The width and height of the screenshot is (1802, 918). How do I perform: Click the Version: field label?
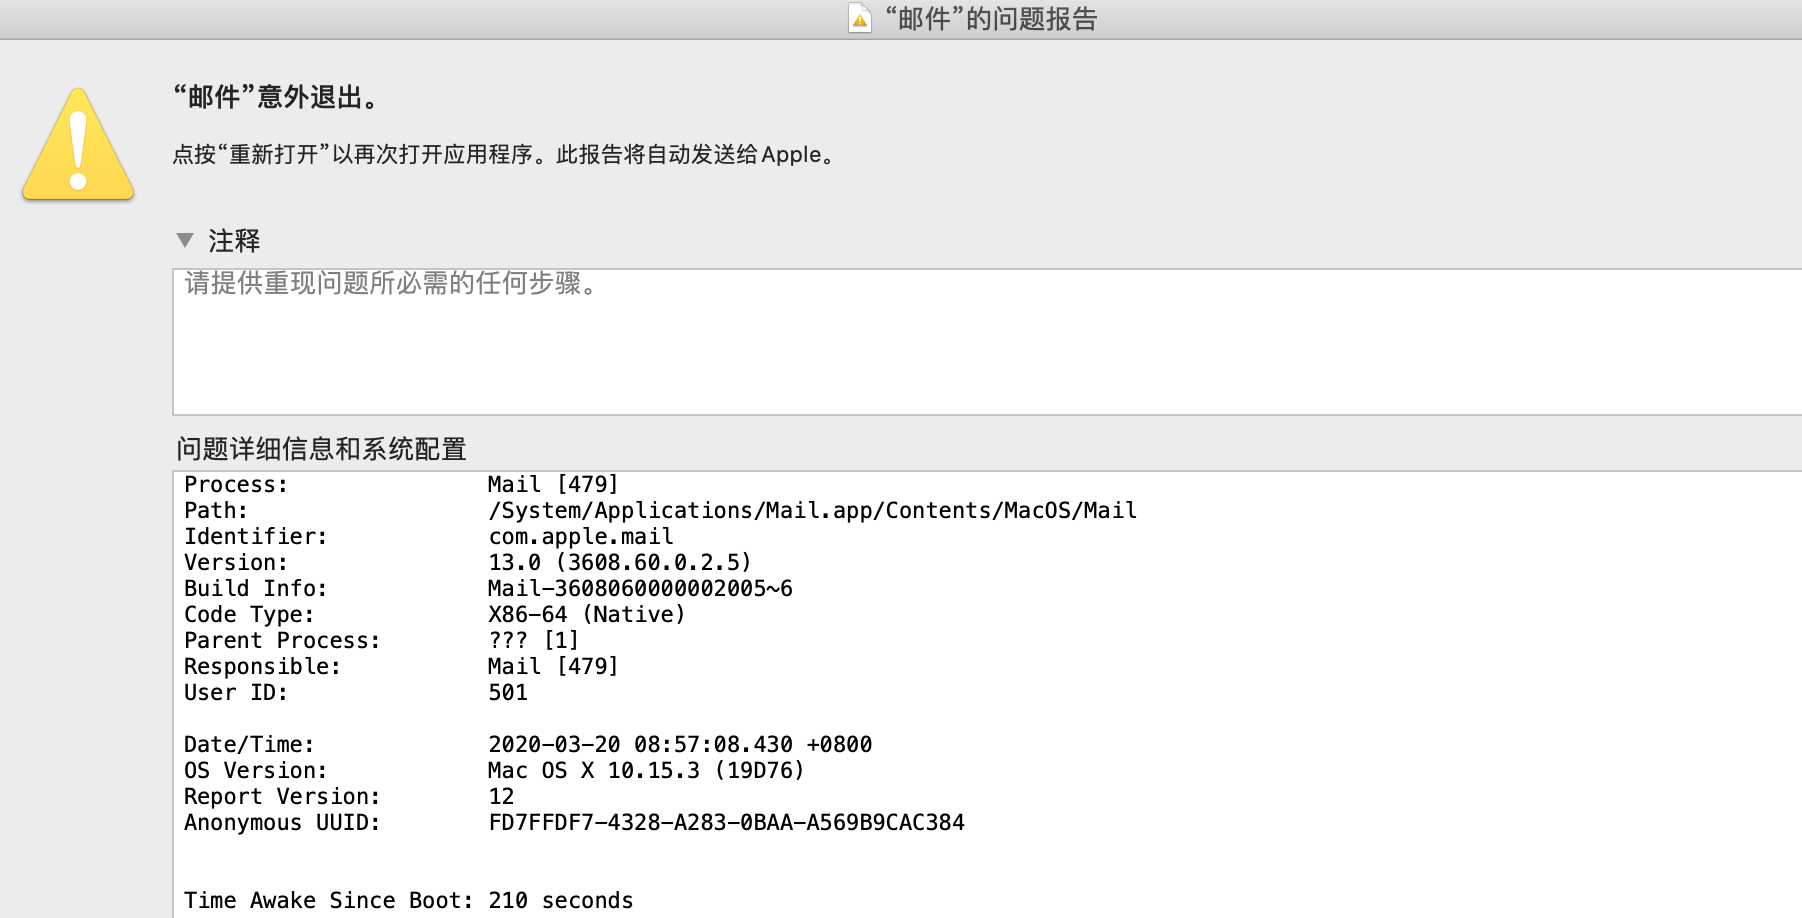[236, 562]
